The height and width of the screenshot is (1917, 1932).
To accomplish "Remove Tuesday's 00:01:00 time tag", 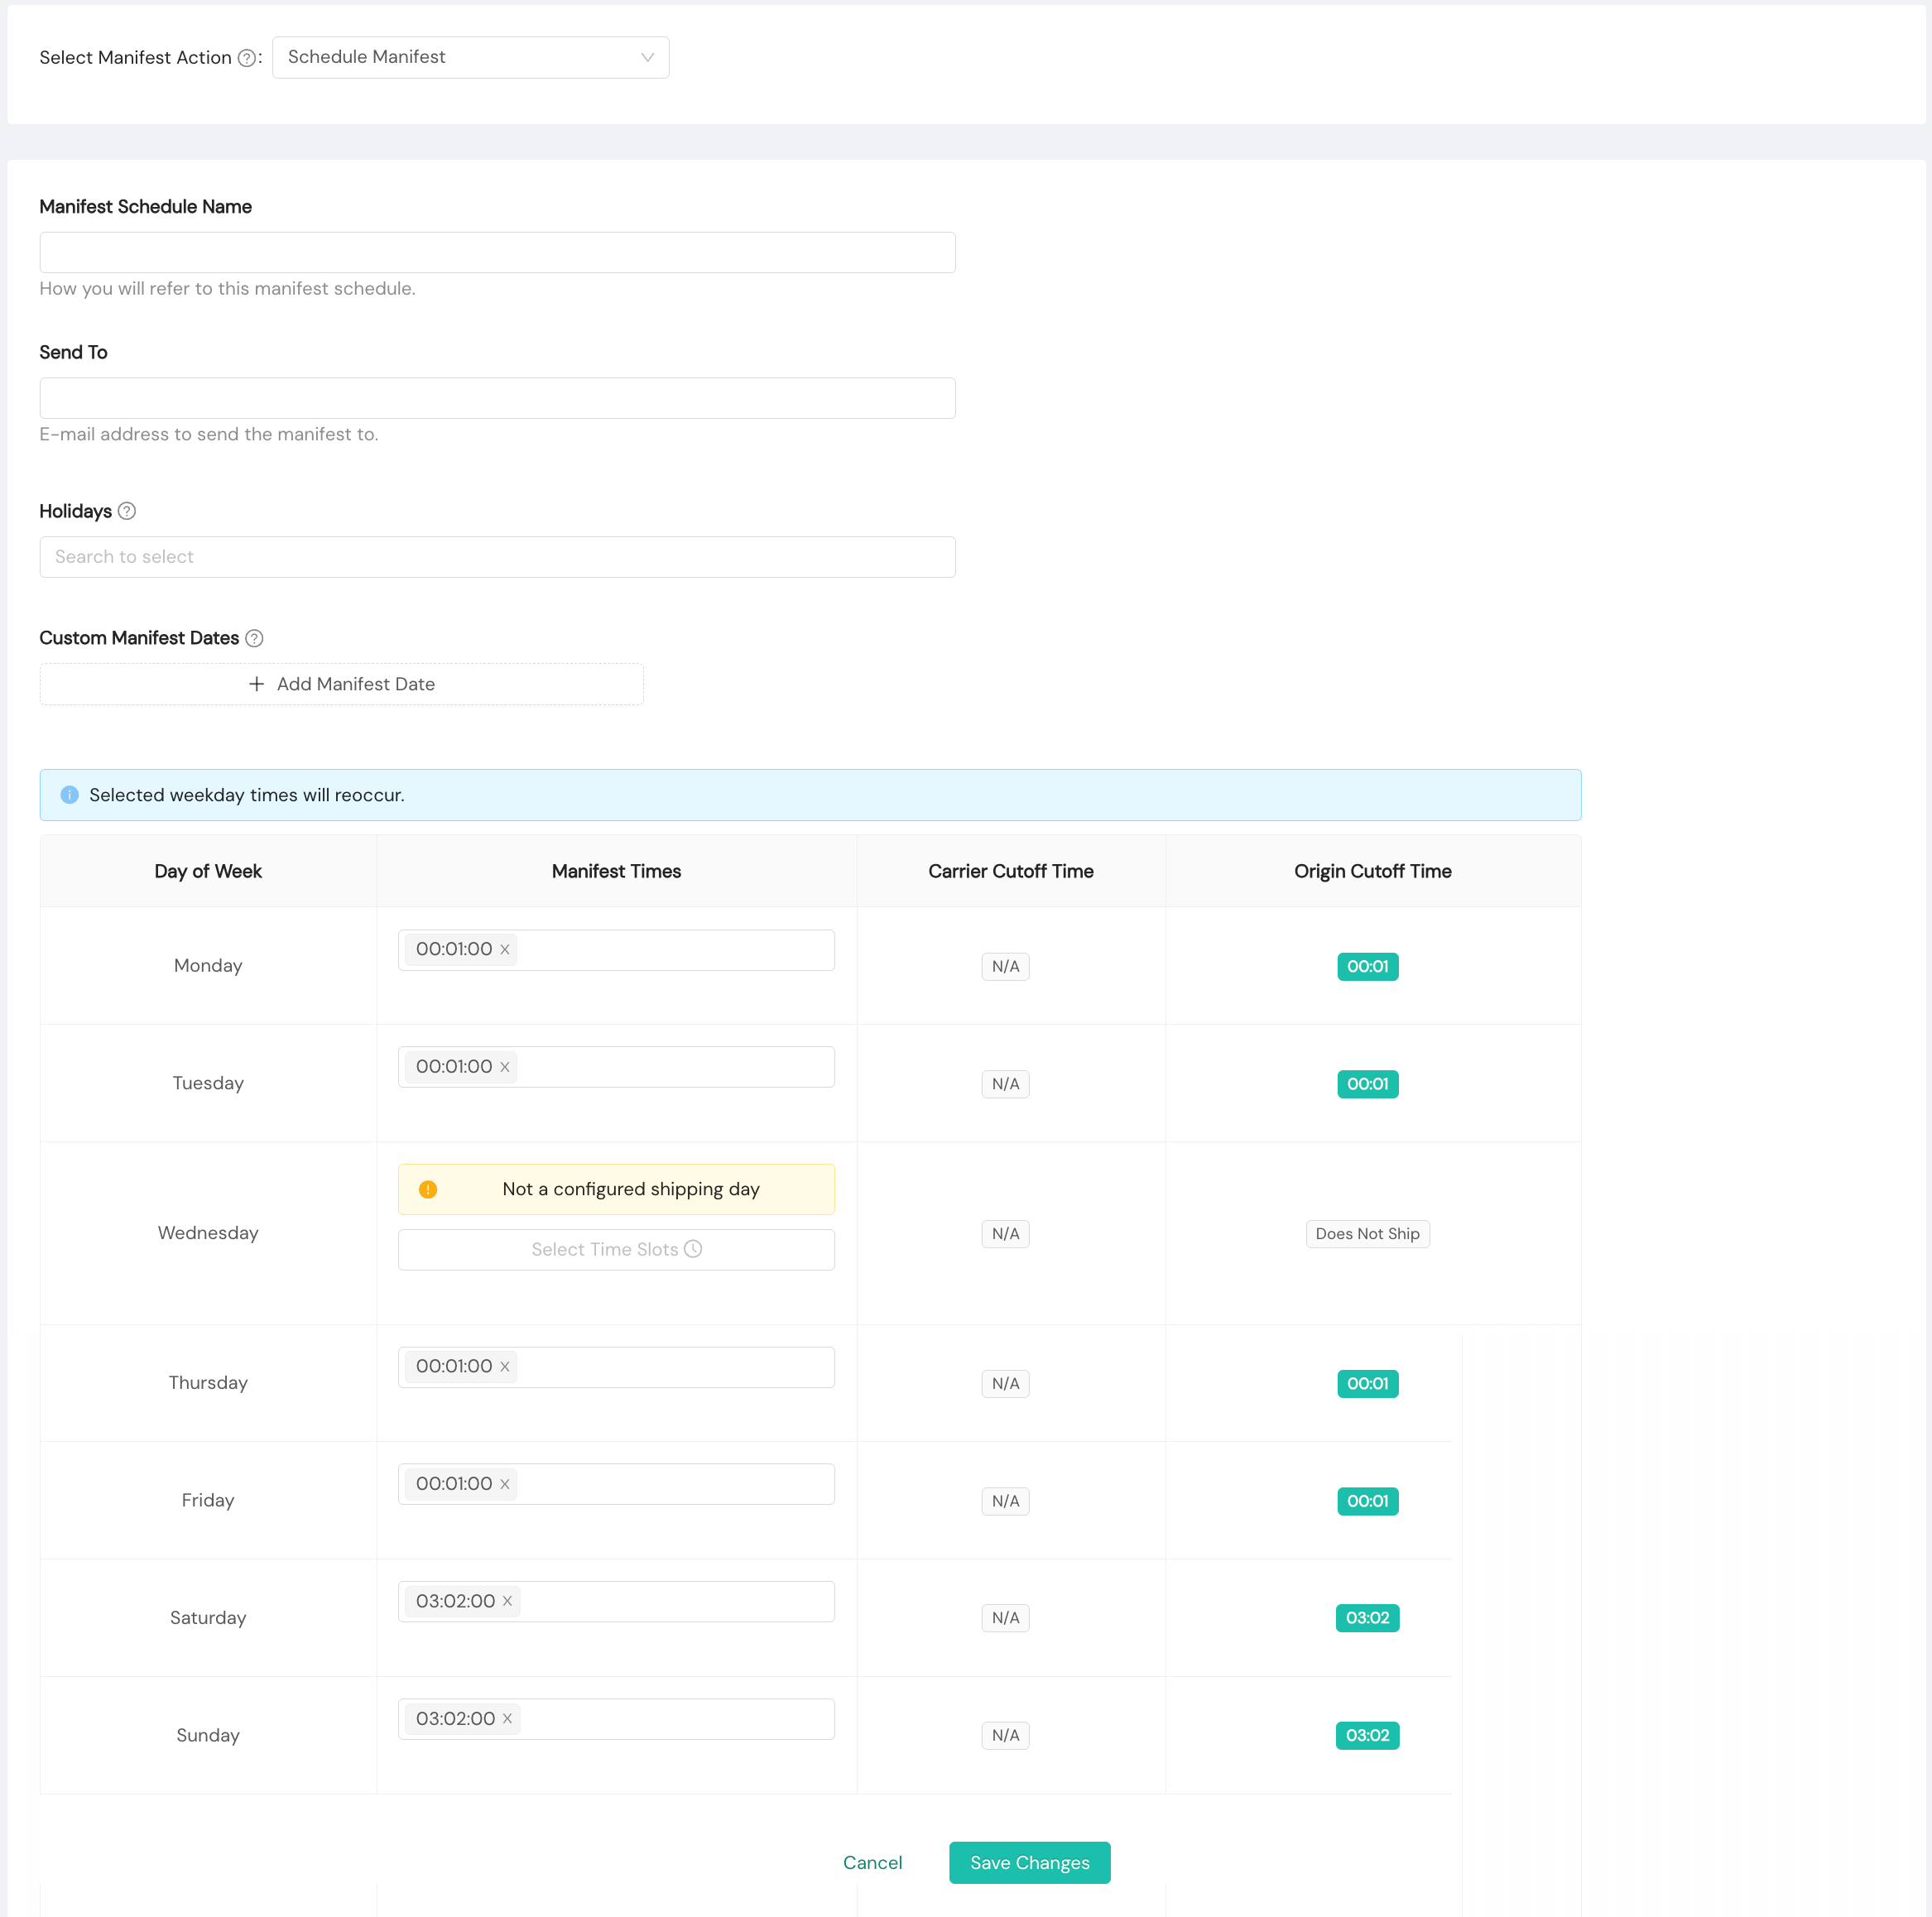I will (x=505, y=1067).
